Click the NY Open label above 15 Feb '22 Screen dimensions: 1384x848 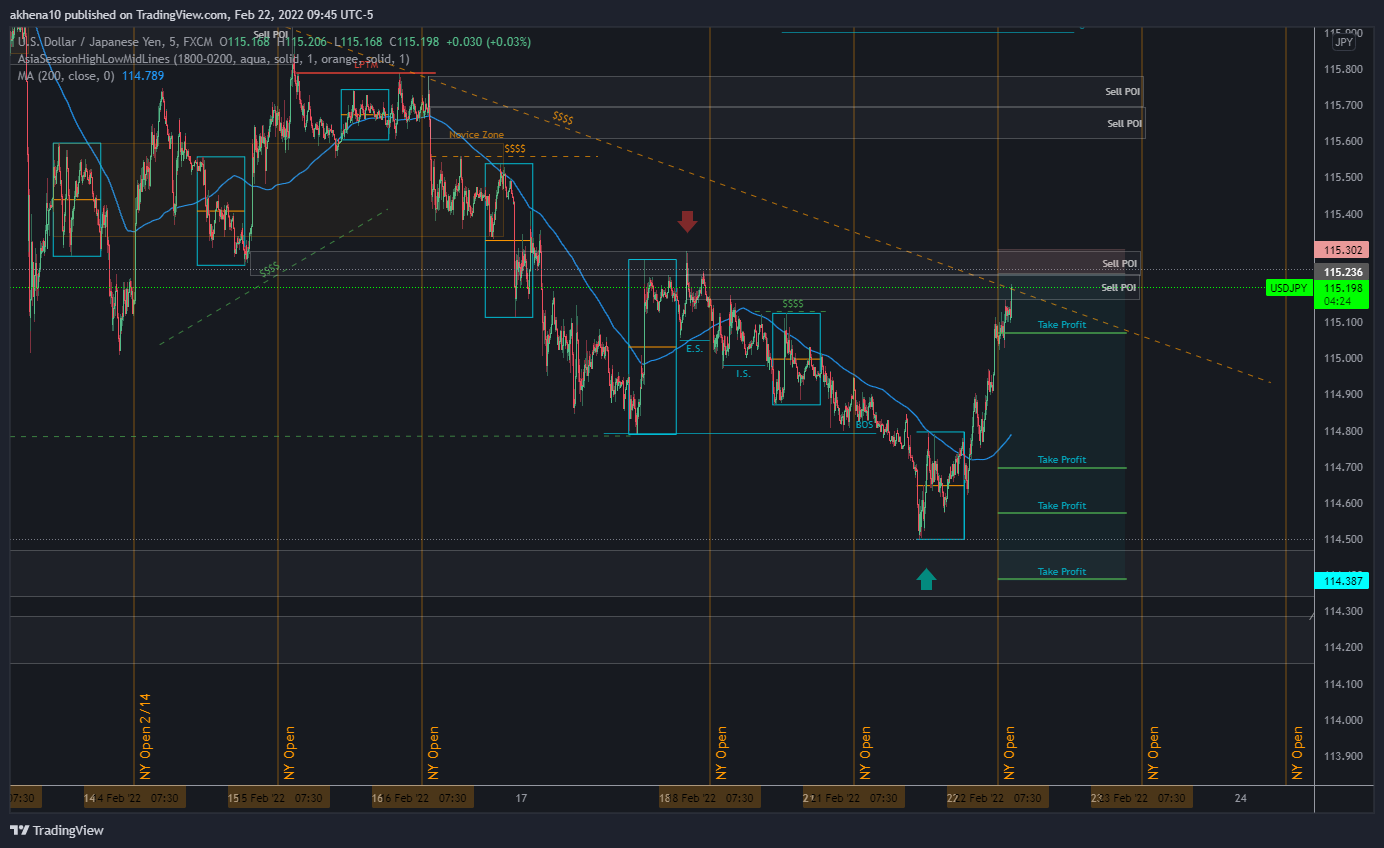click(289, 753)
